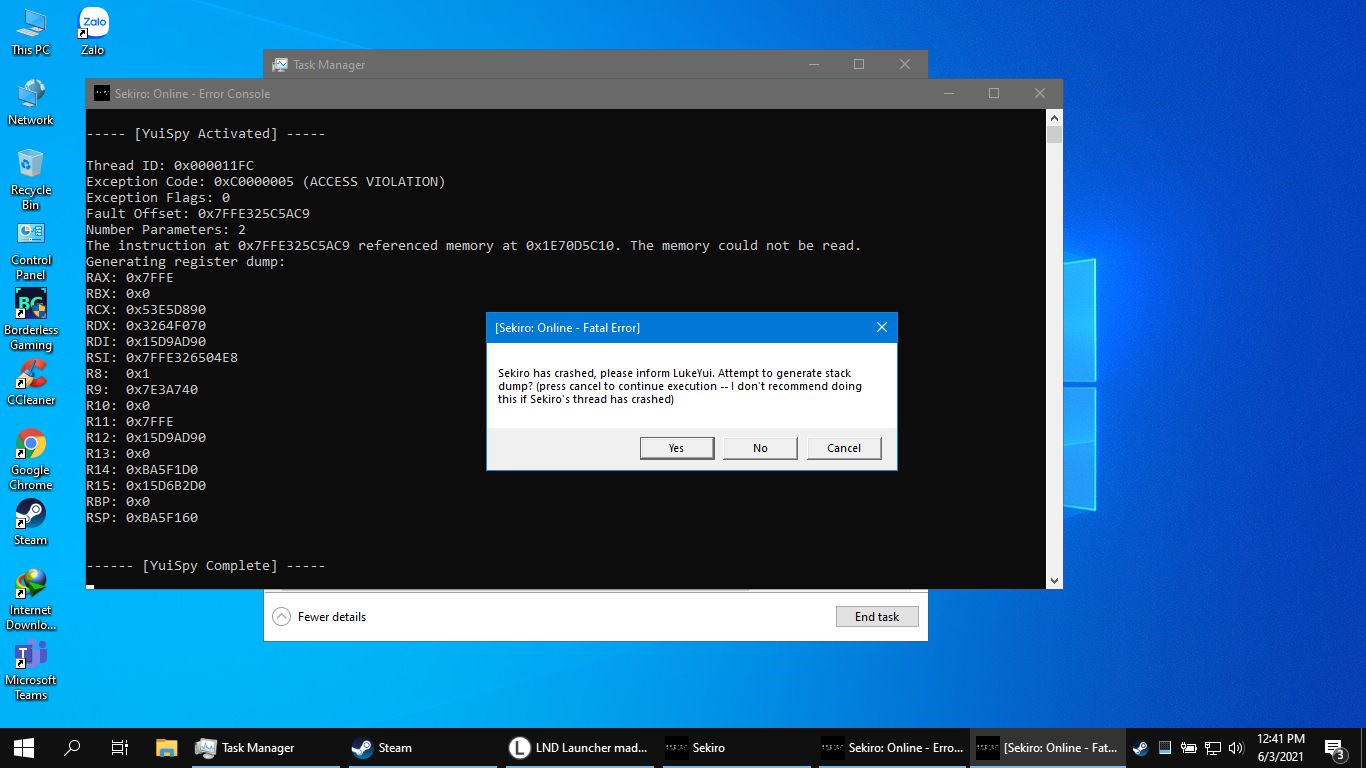Open File Explorer from the taskbar

coord(166,747)
